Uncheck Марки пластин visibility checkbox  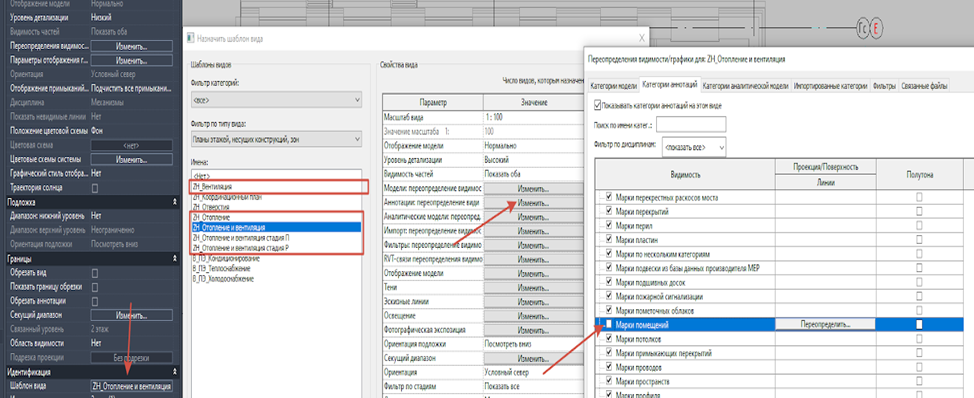click(x=610, y=240)
